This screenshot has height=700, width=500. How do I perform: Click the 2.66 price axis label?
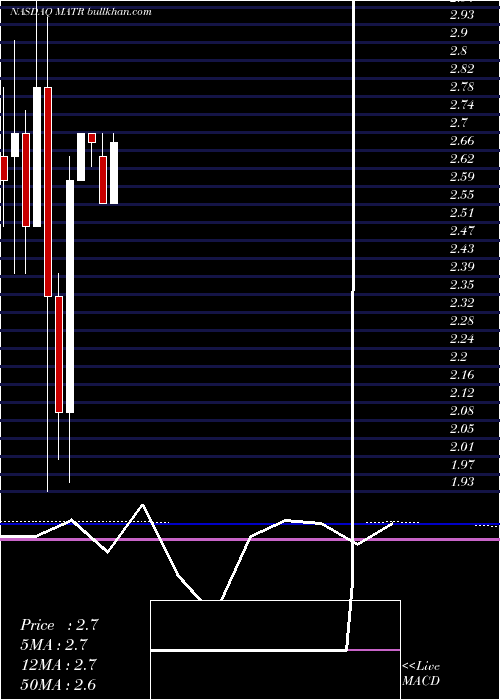point(462,141)
